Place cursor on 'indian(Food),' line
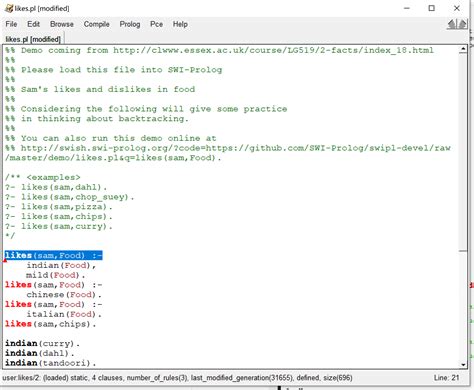 coord(61,265)
